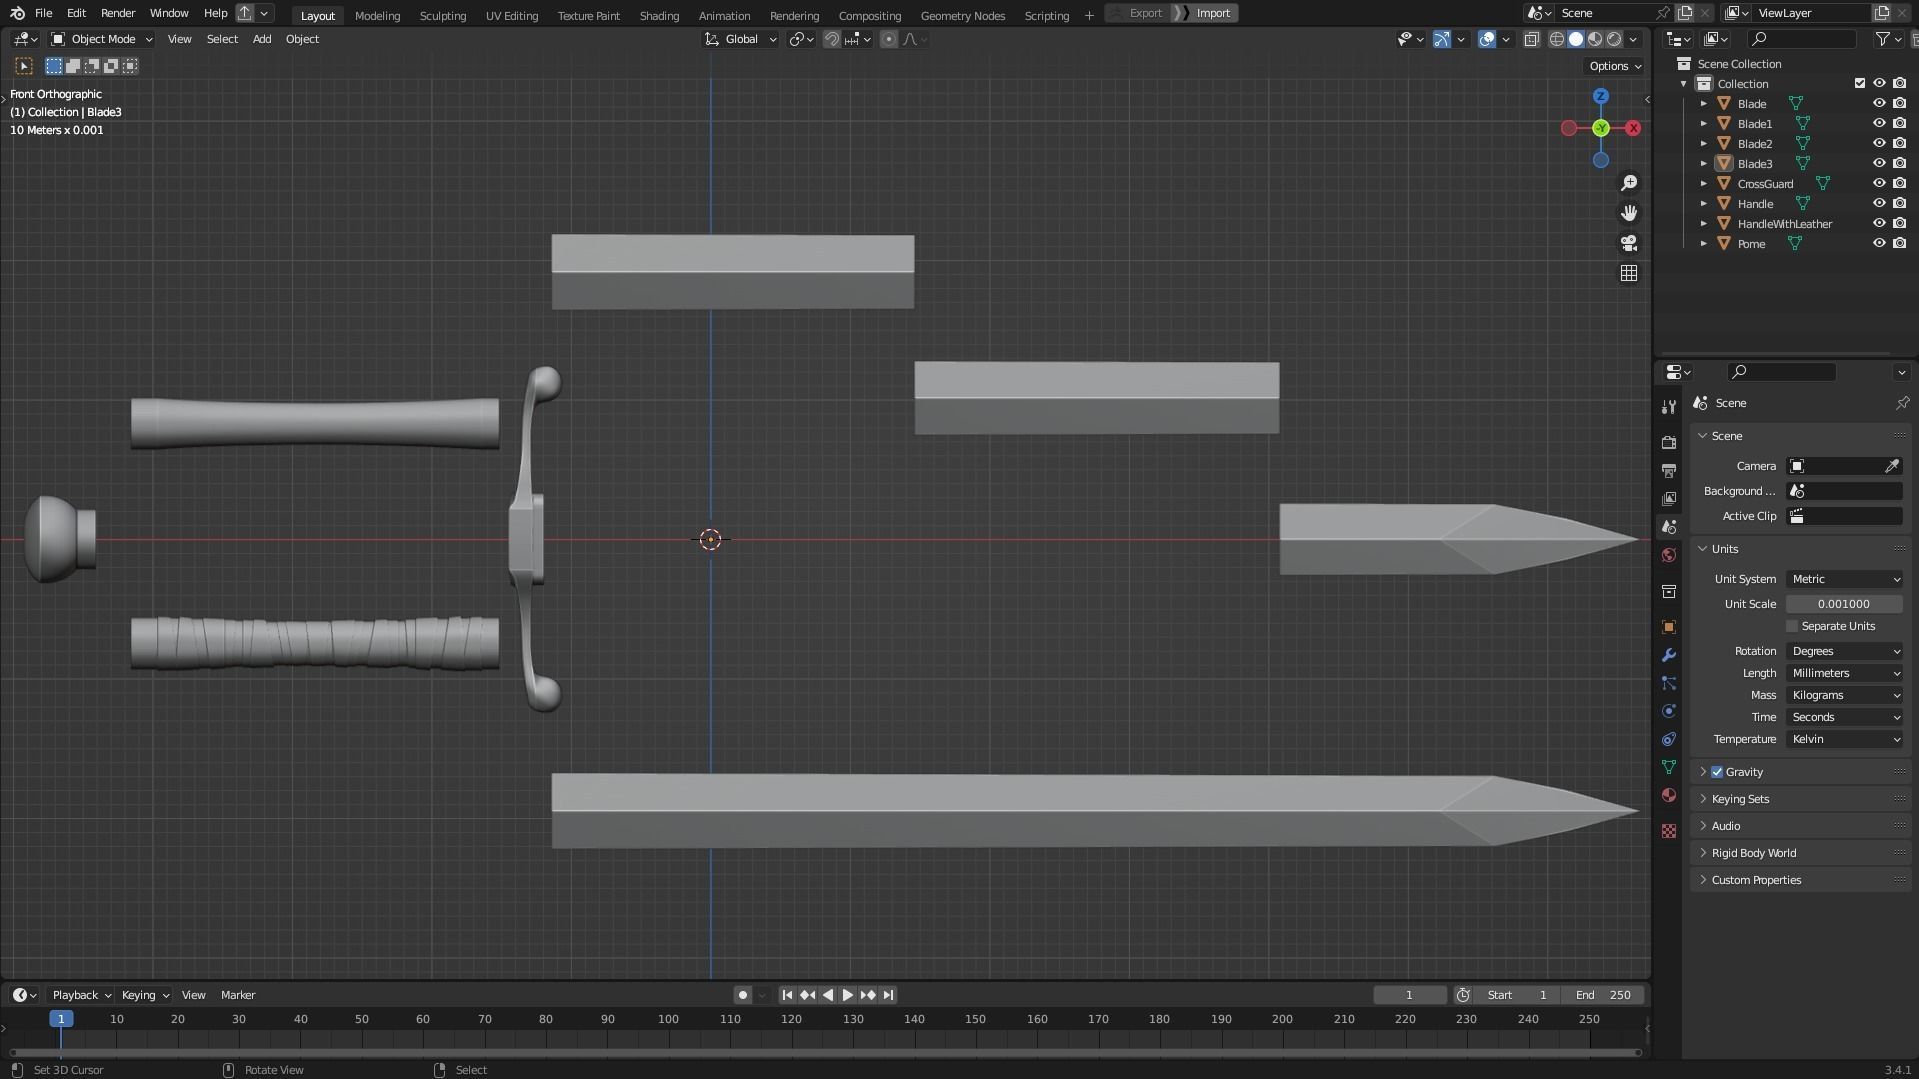Viewport: 1919px width, 1079px height.
Task: Open the Blender logo menu
Action: pyautogui.click(x=17, y=13)
